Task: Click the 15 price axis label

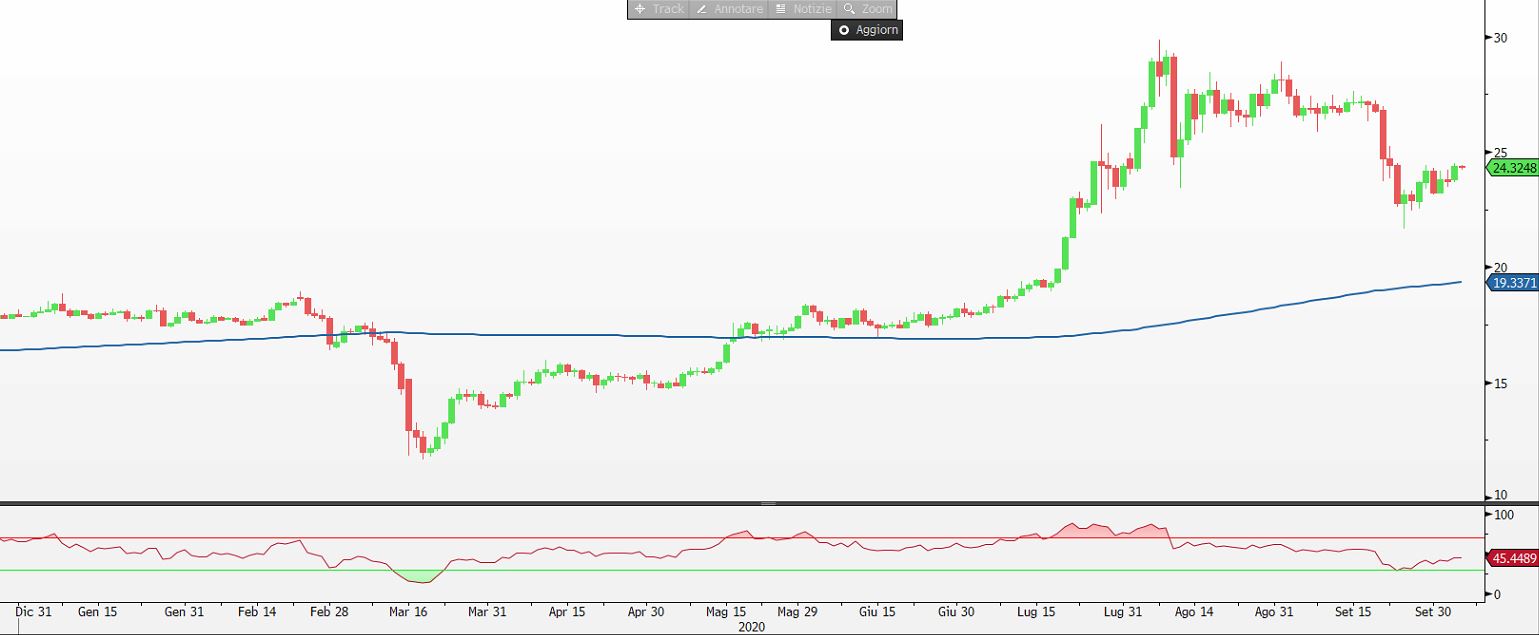Action: point(1500,383)
